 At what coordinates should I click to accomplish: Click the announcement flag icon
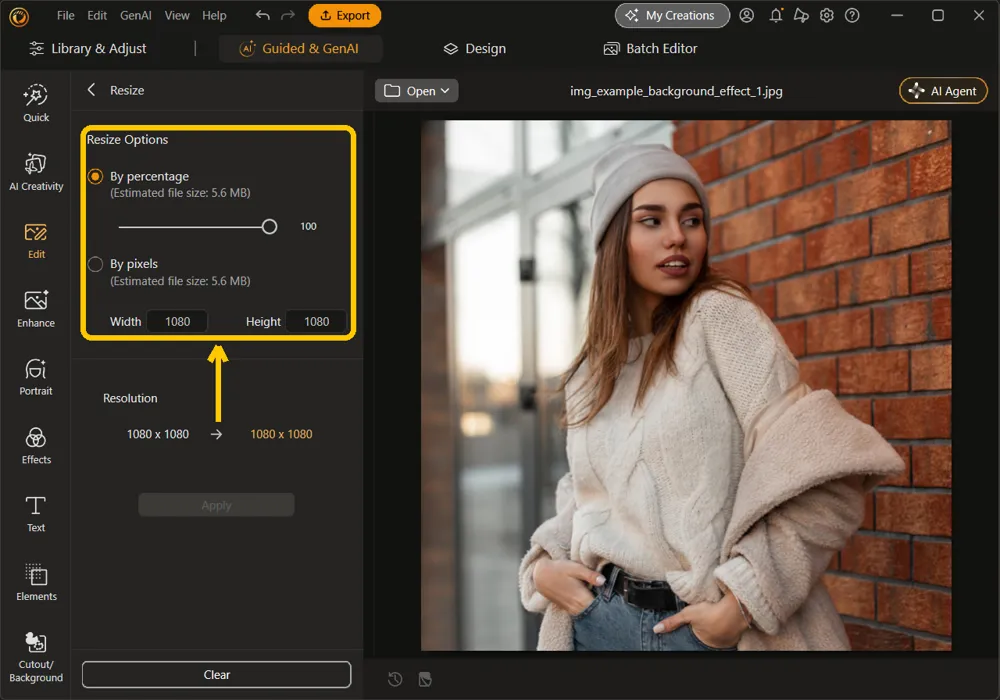coord(801,15)
